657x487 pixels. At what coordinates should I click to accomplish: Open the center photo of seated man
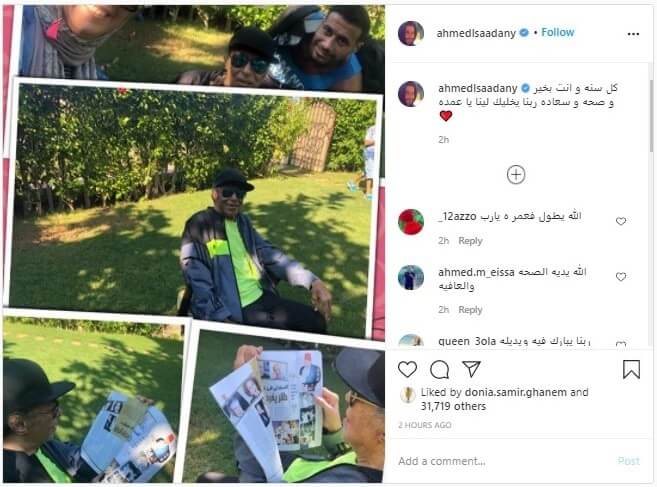pyautogui.click(x=193, y=210)
